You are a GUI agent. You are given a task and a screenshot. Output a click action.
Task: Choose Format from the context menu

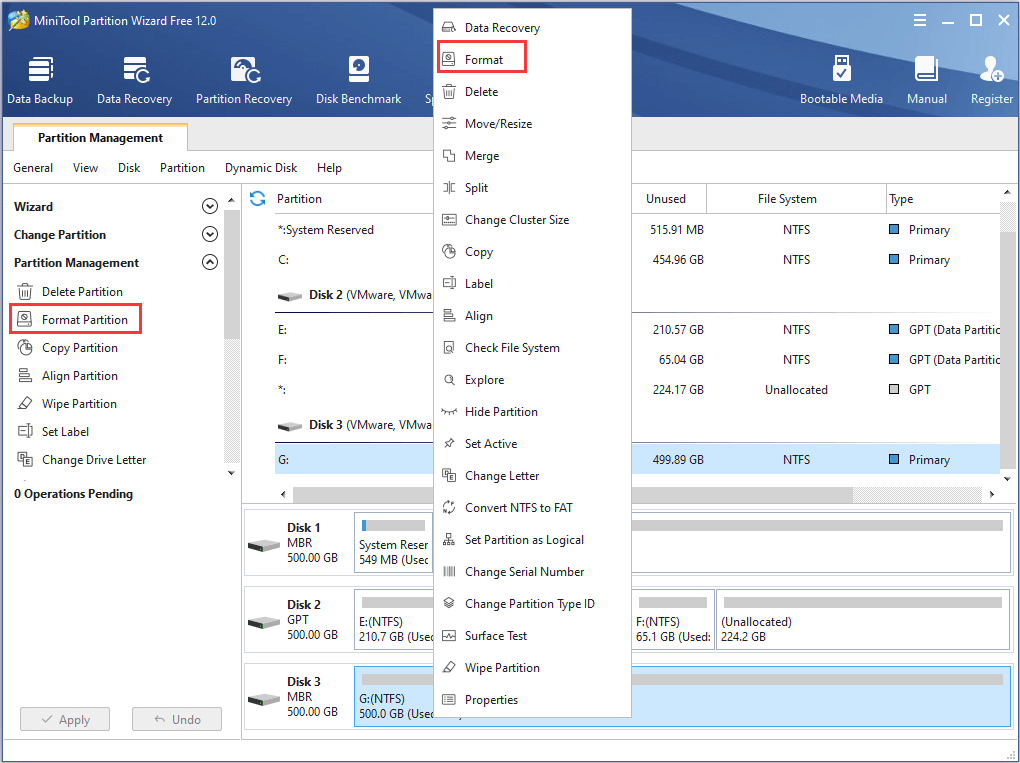point(532,59)
